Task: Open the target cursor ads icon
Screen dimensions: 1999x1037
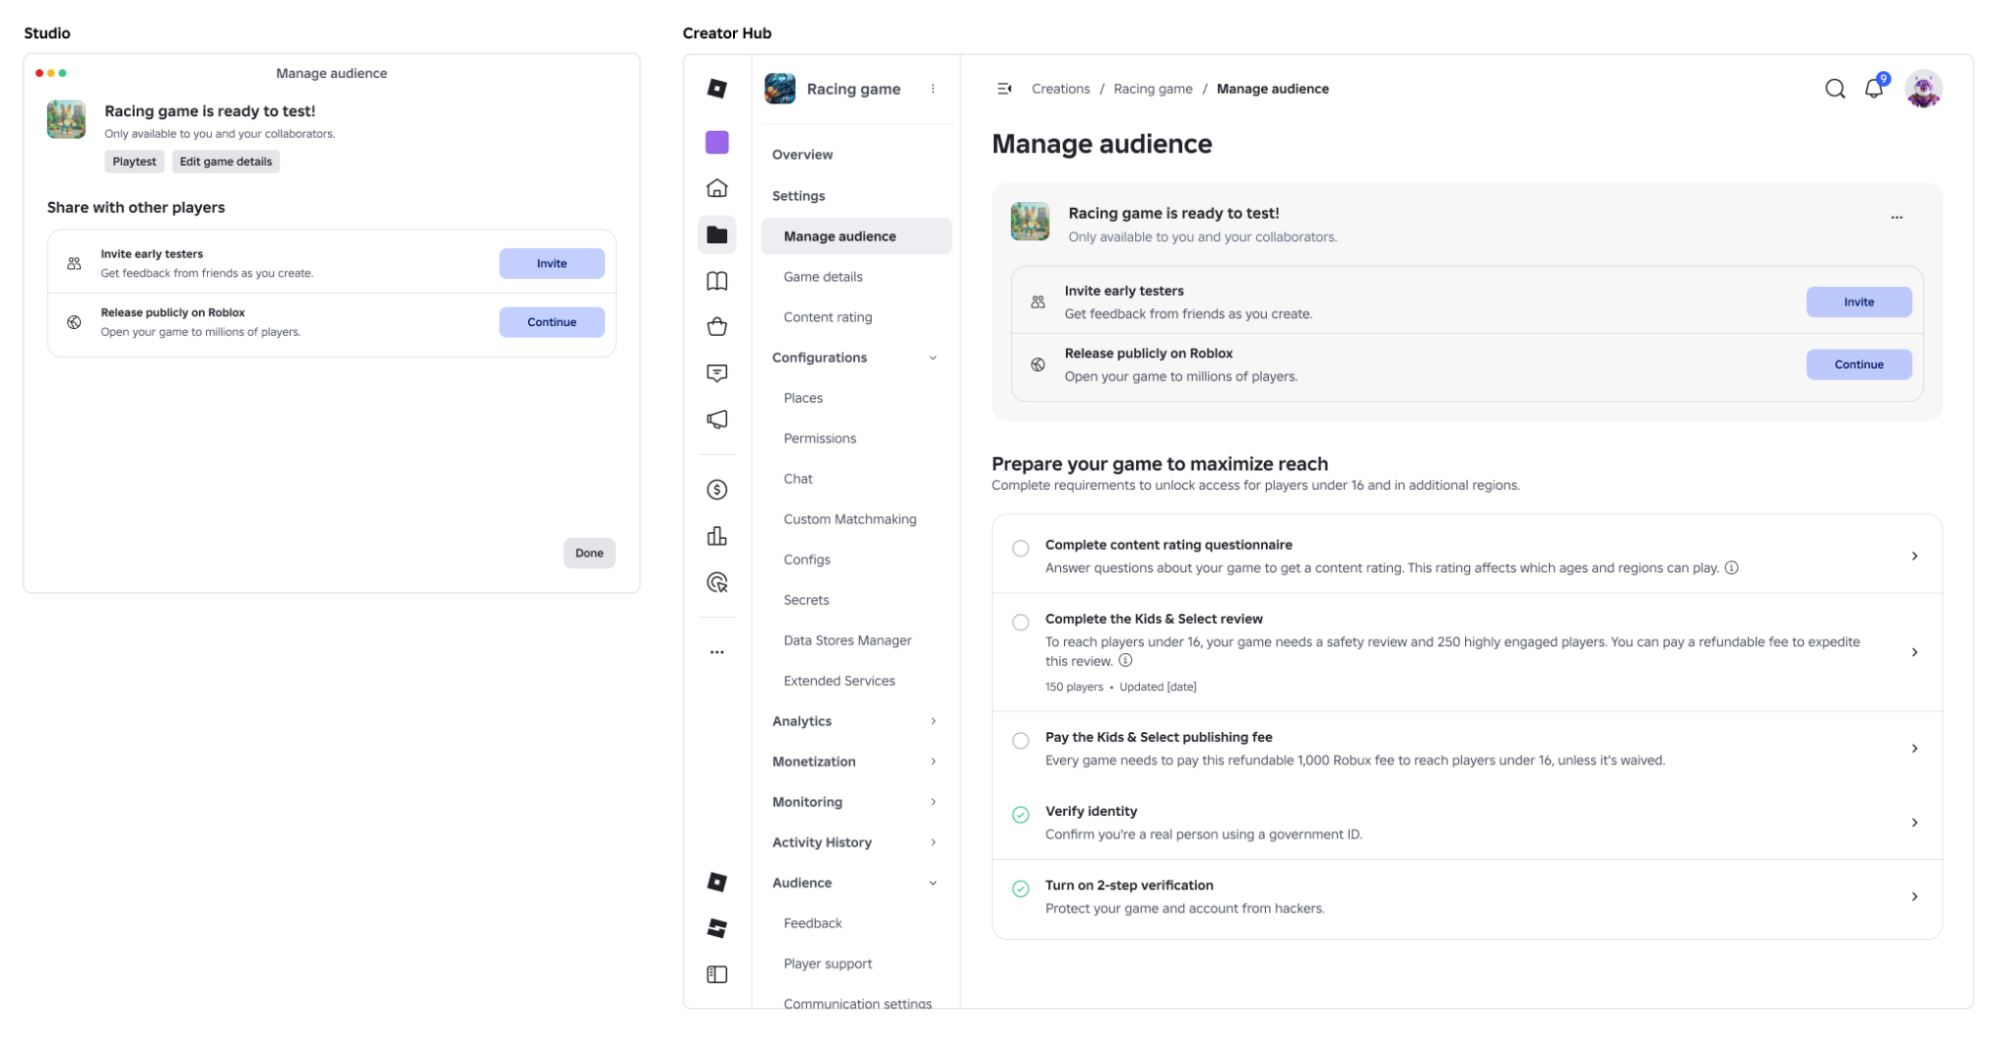Action: [x=717, y=582]
